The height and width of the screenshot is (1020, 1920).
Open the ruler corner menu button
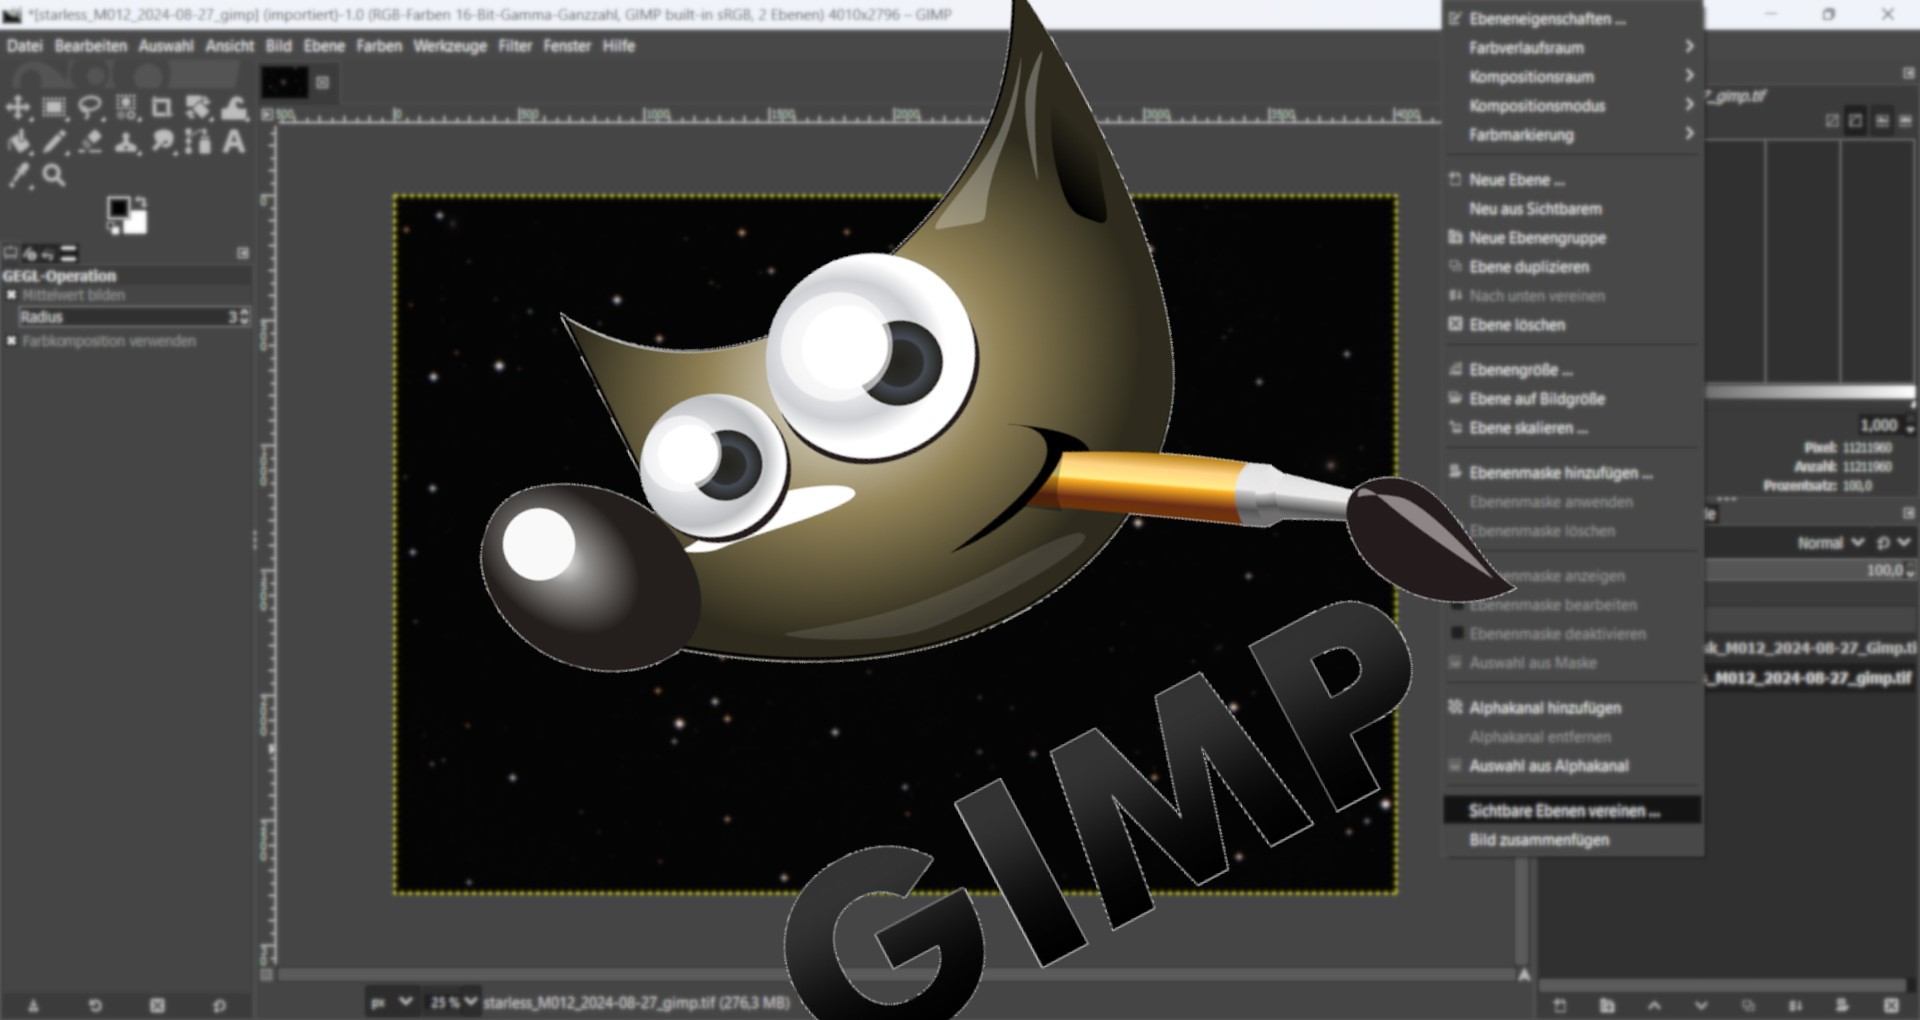pyautogui.click(x=267, y=114)
